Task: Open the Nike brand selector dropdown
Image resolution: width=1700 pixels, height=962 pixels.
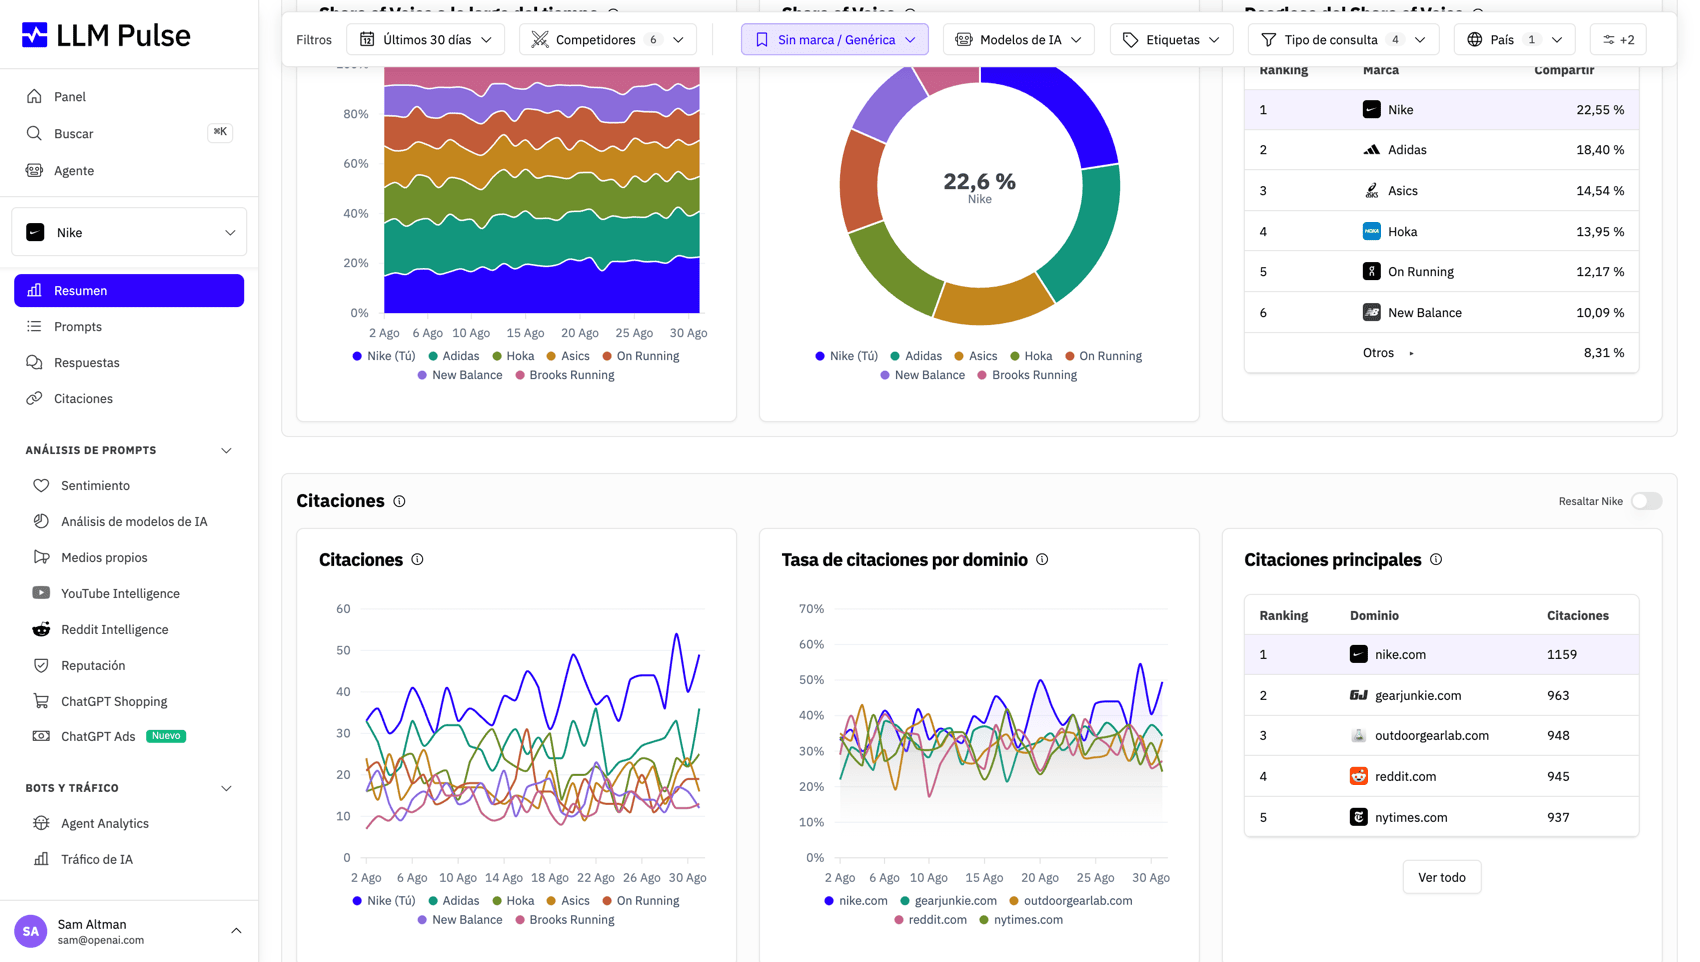Action: click(x=130, y=232)
